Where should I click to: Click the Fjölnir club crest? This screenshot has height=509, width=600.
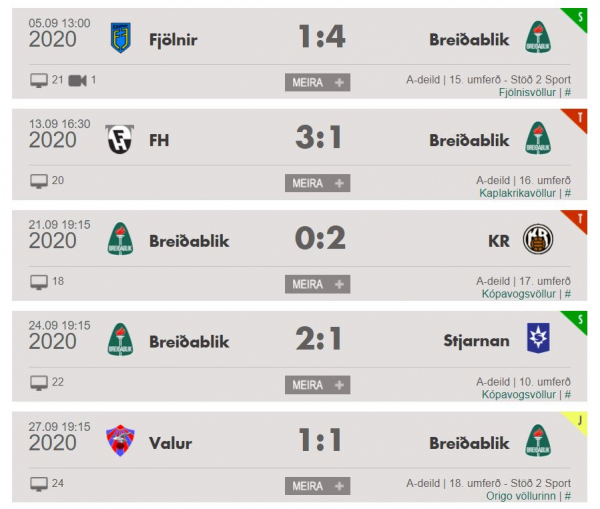click(x=121, y=38)
